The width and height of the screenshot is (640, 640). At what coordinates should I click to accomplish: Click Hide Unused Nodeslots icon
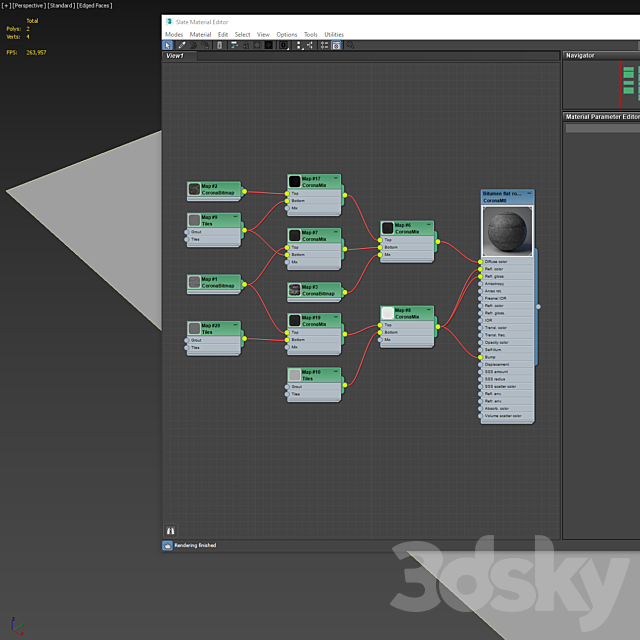point(246,45)
